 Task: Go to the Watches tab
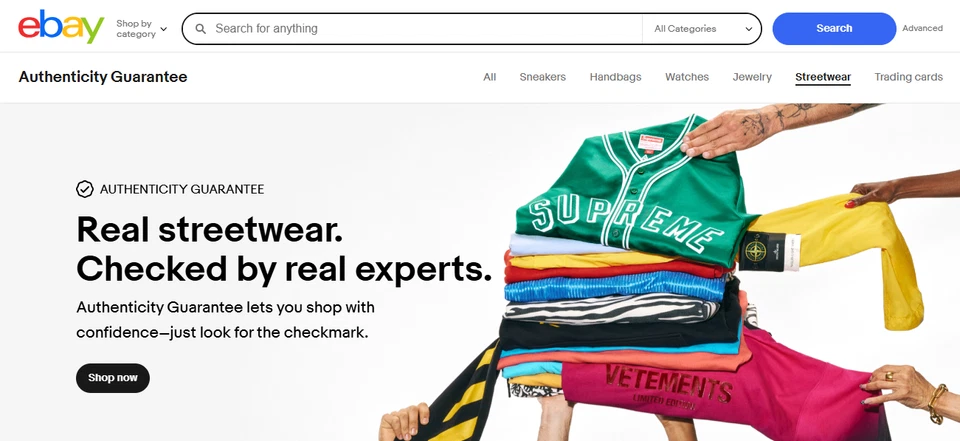coord(687,77)
